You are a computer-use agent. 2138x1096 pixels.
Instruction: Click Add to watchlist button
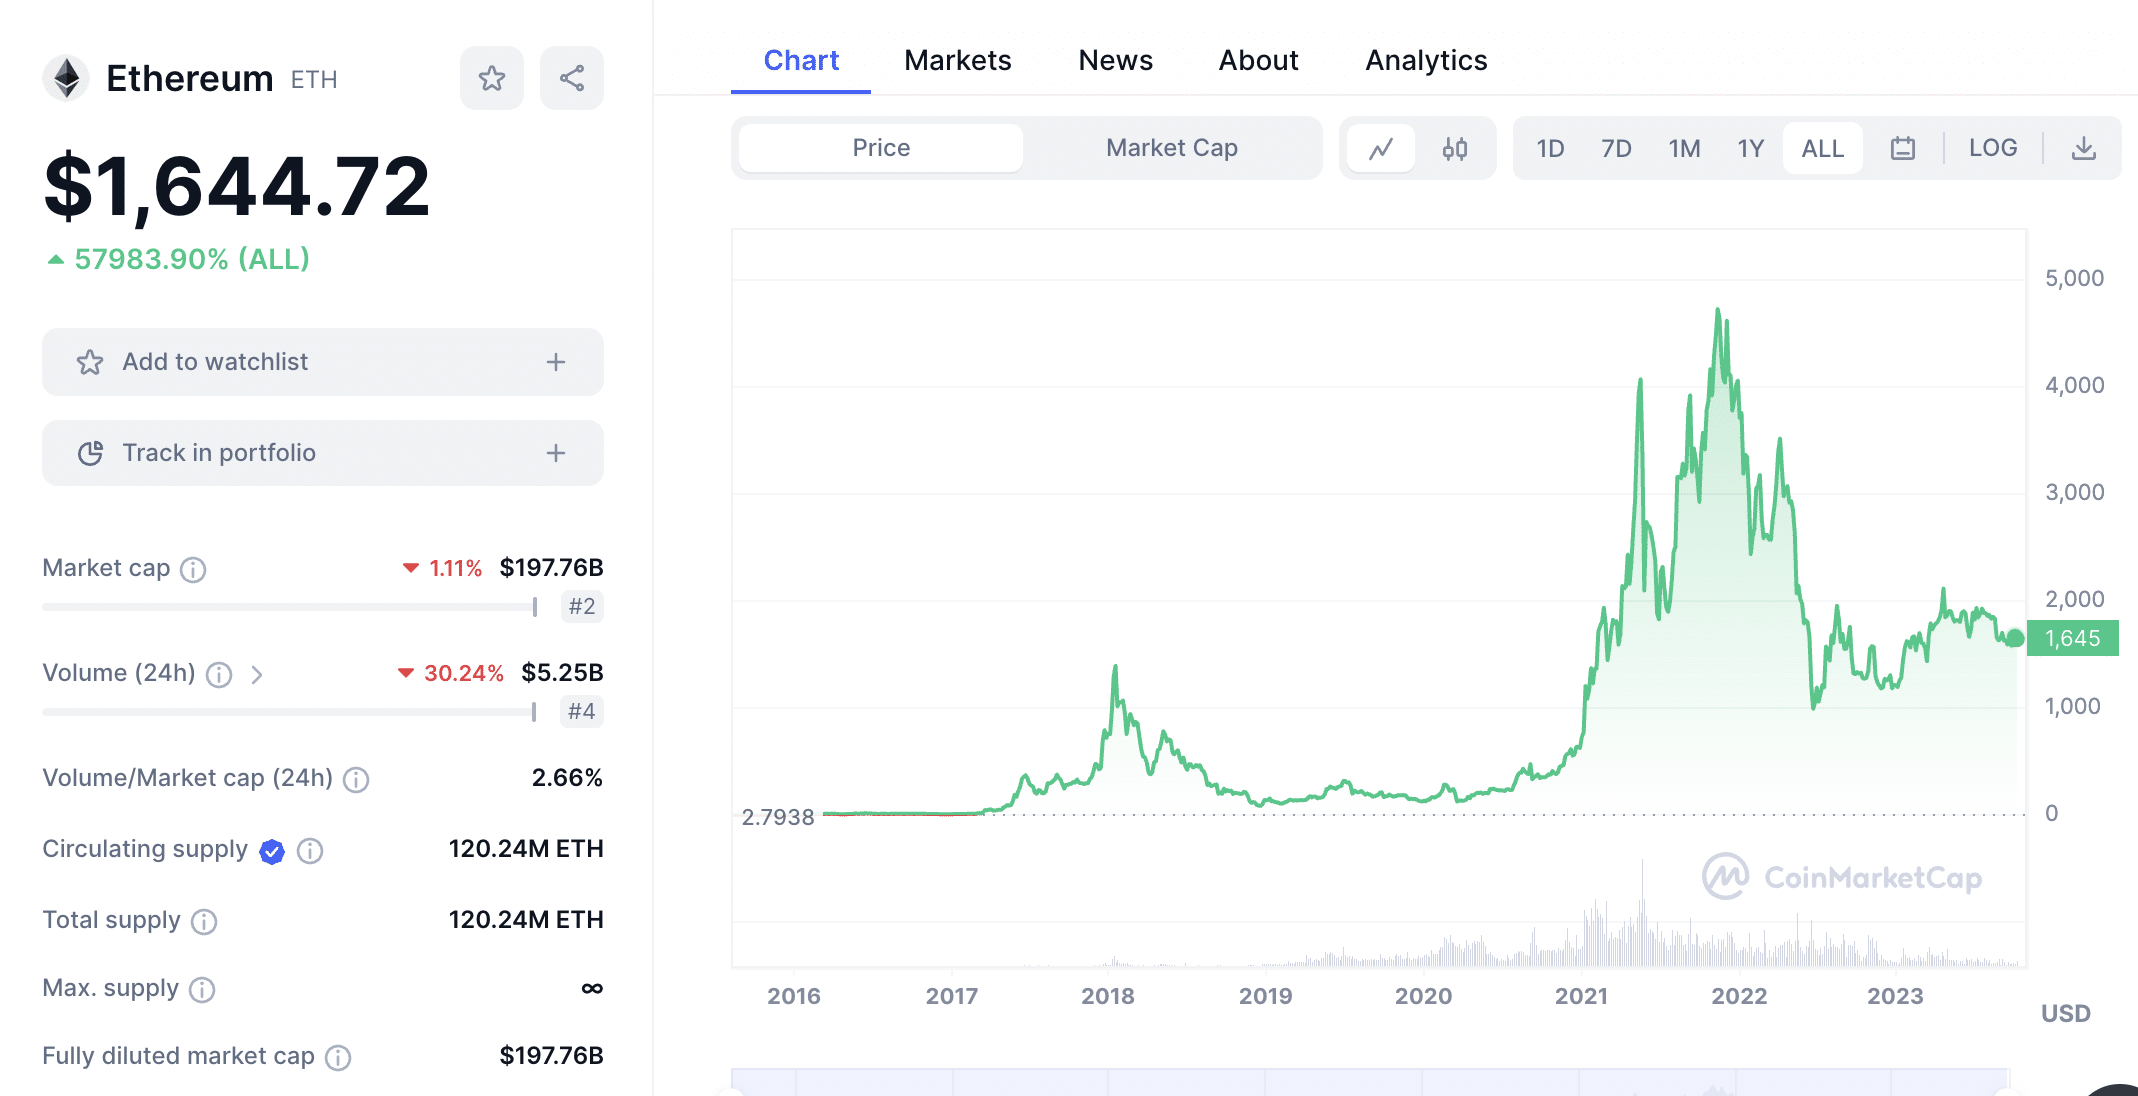click(323, 362)
